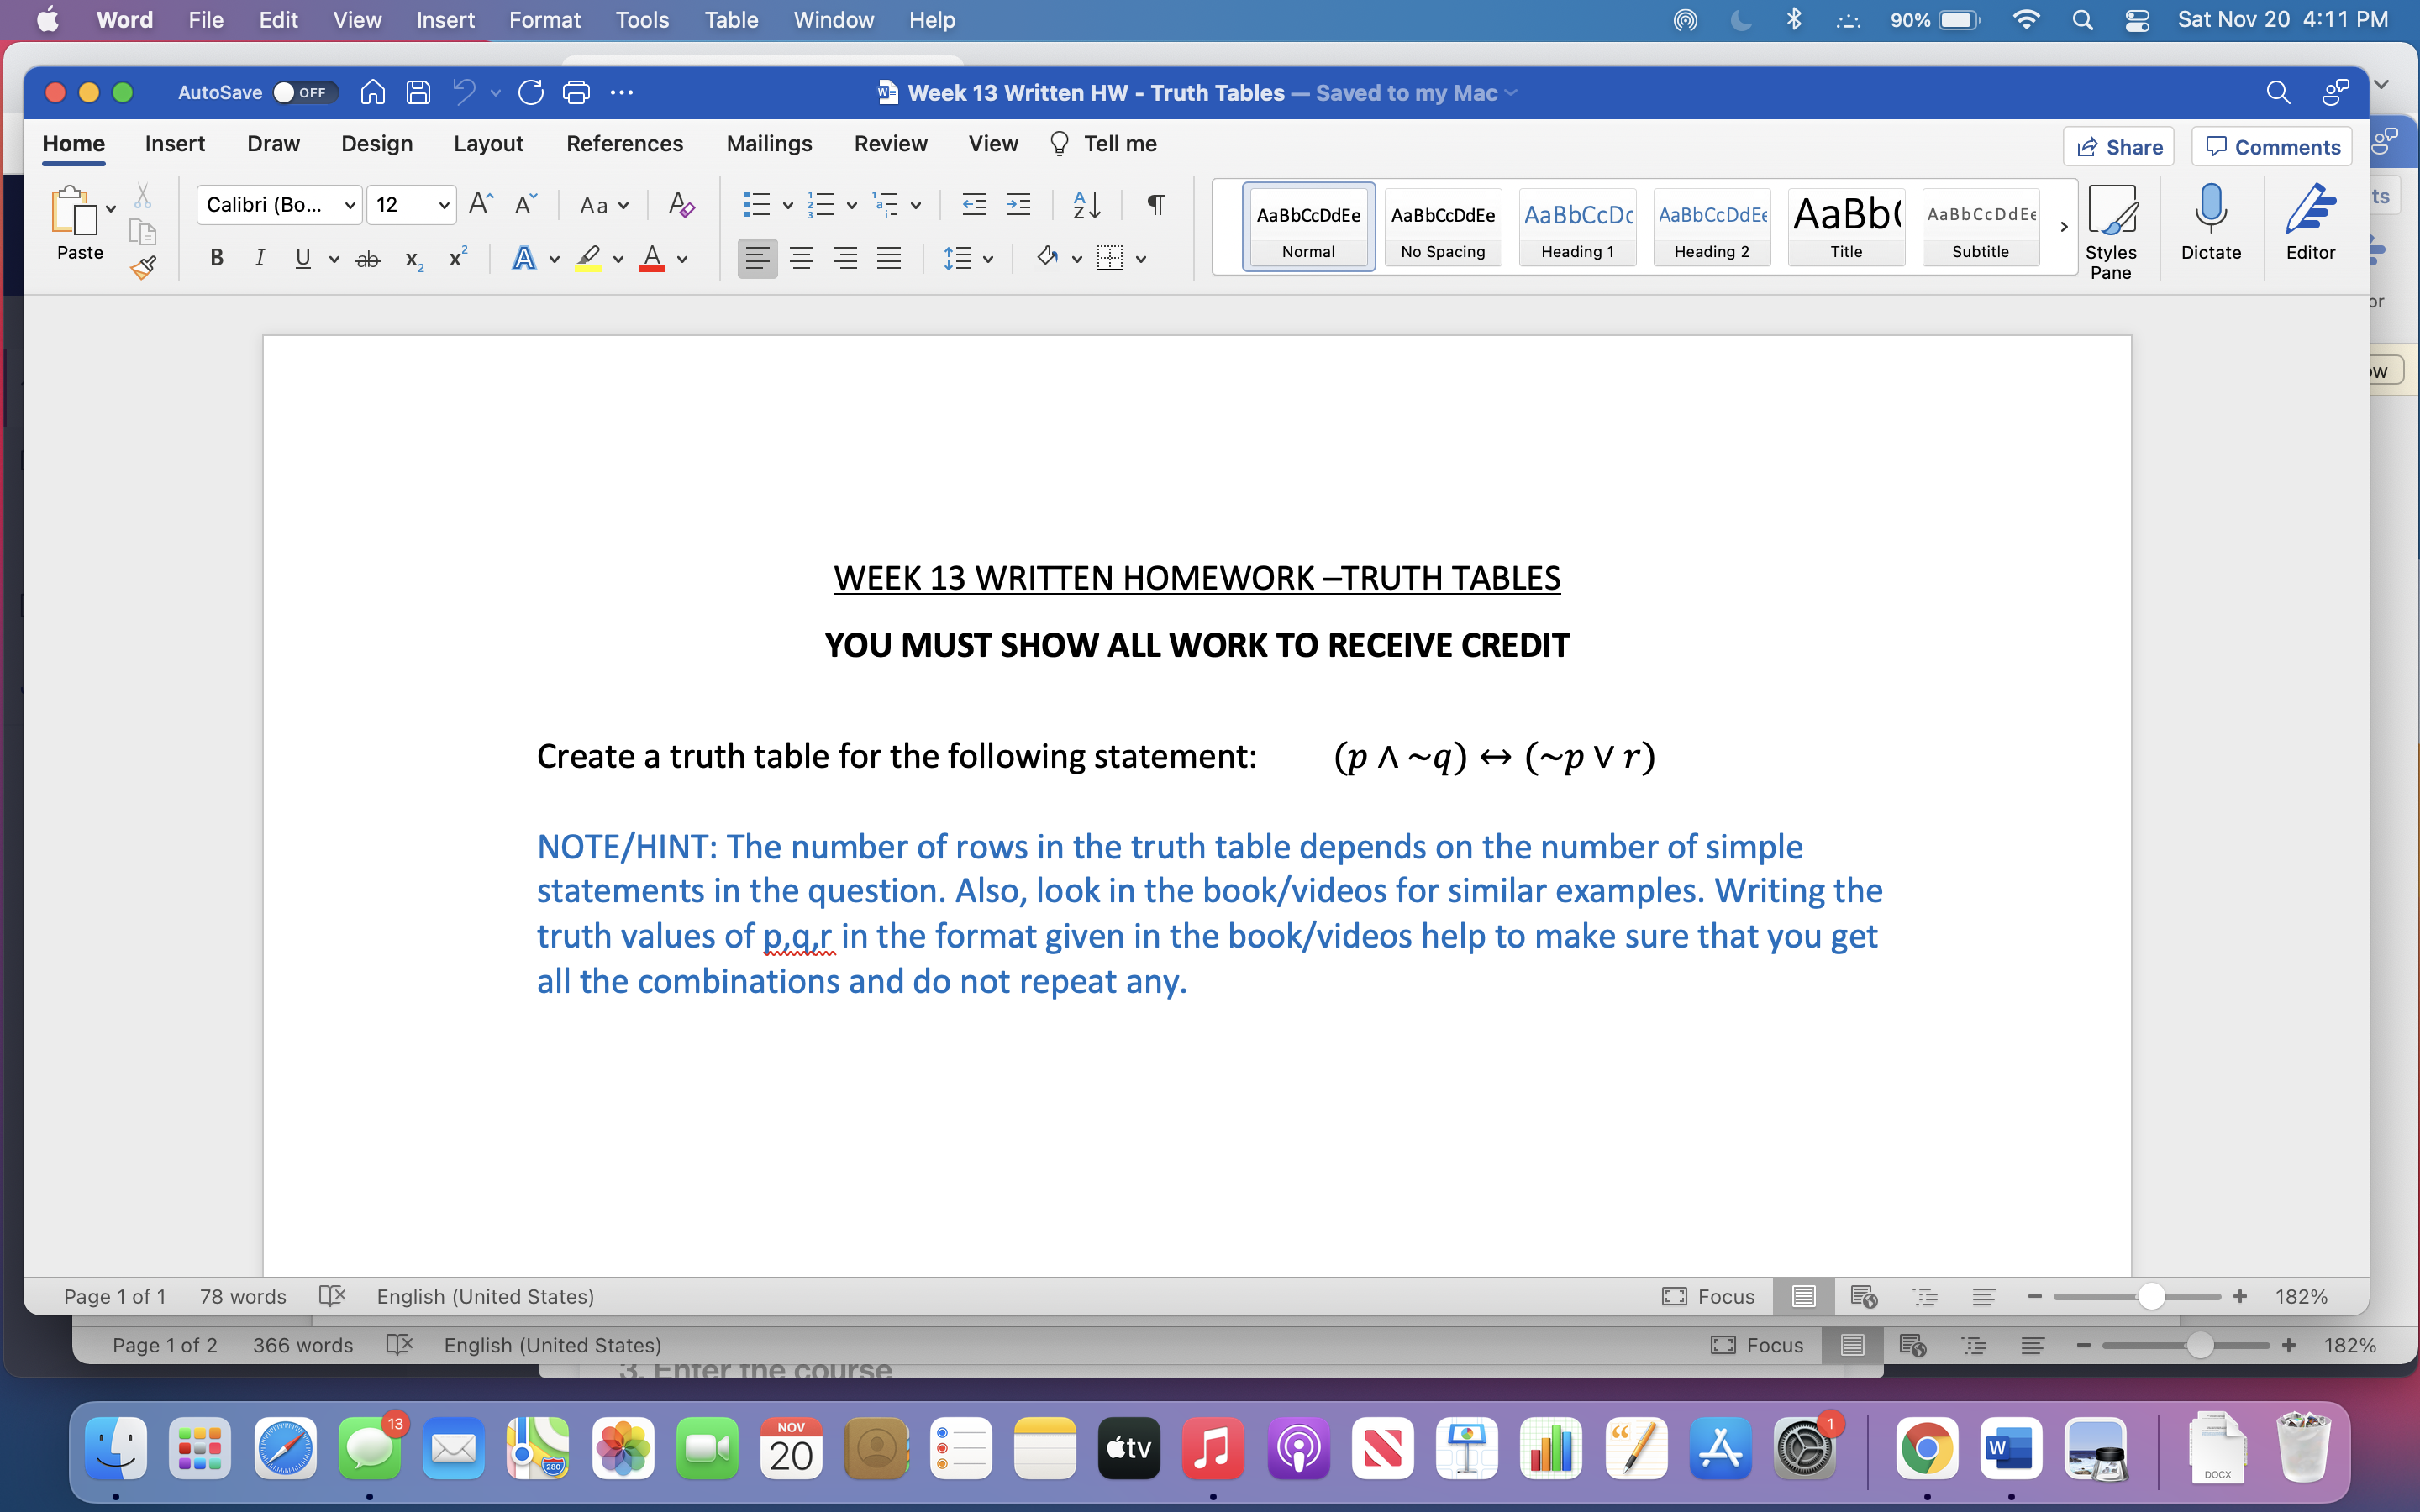Open the font size dropdown

443,205
